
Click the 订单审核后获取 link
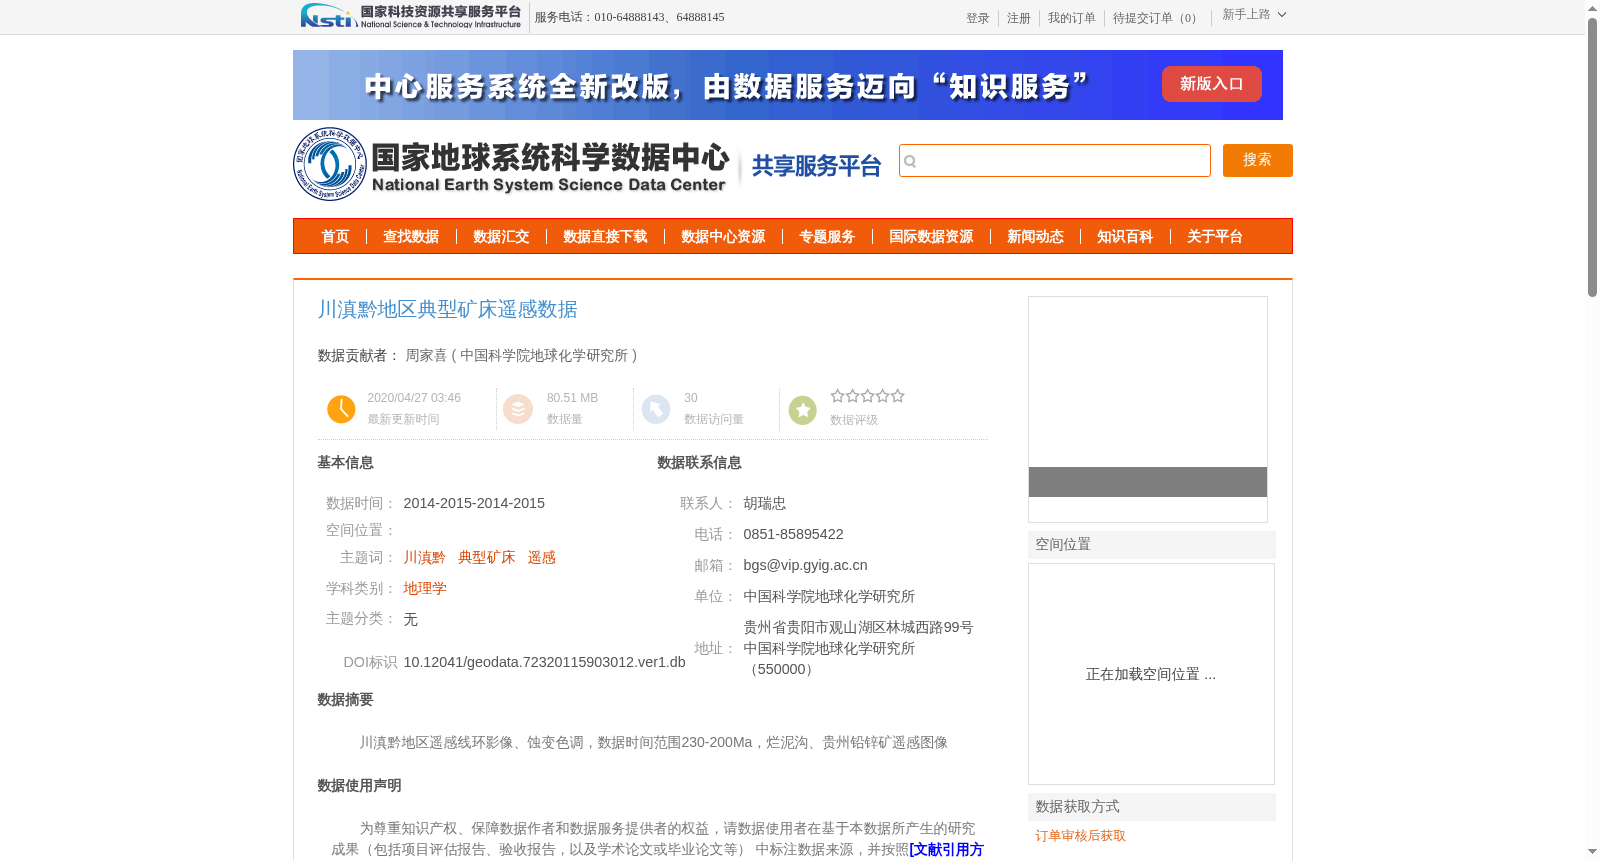(x=1080, y=836)
